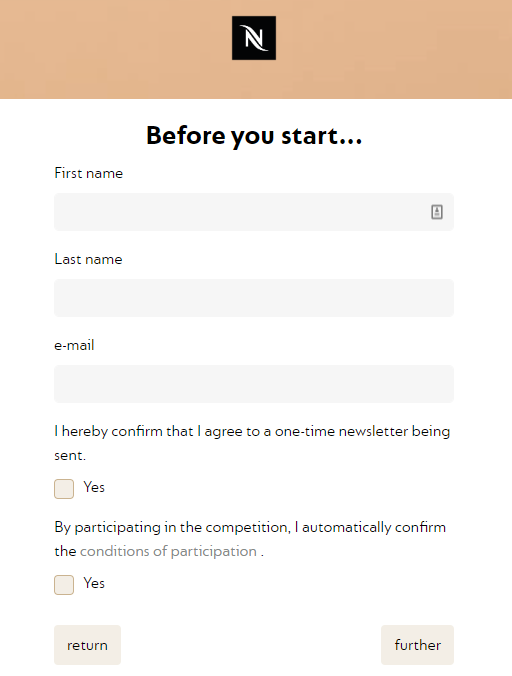Click the return button
The height and width of the screenshot is (676, 512).
pos(87,645)
